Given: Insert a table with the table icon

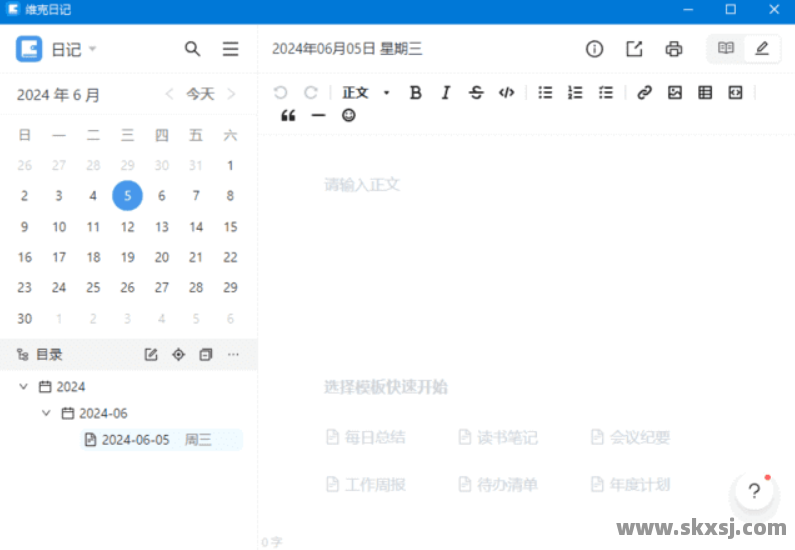Looking at the screenshot, I should (705, 92).
